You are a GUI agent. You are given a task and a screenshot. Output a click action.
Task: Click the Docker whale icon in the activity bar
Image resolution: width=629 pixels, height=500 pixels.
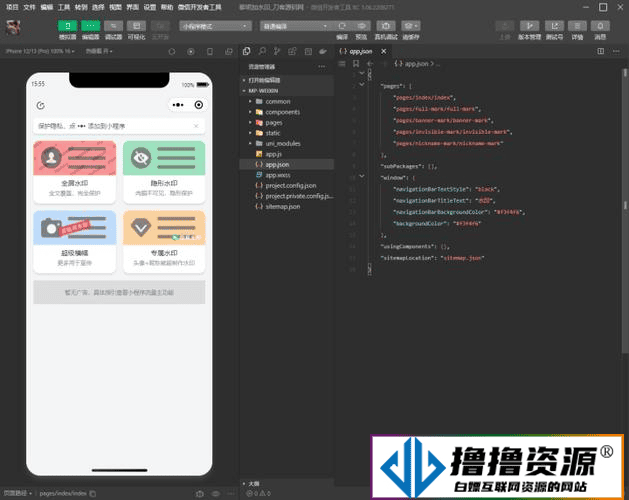click(323, 51)
